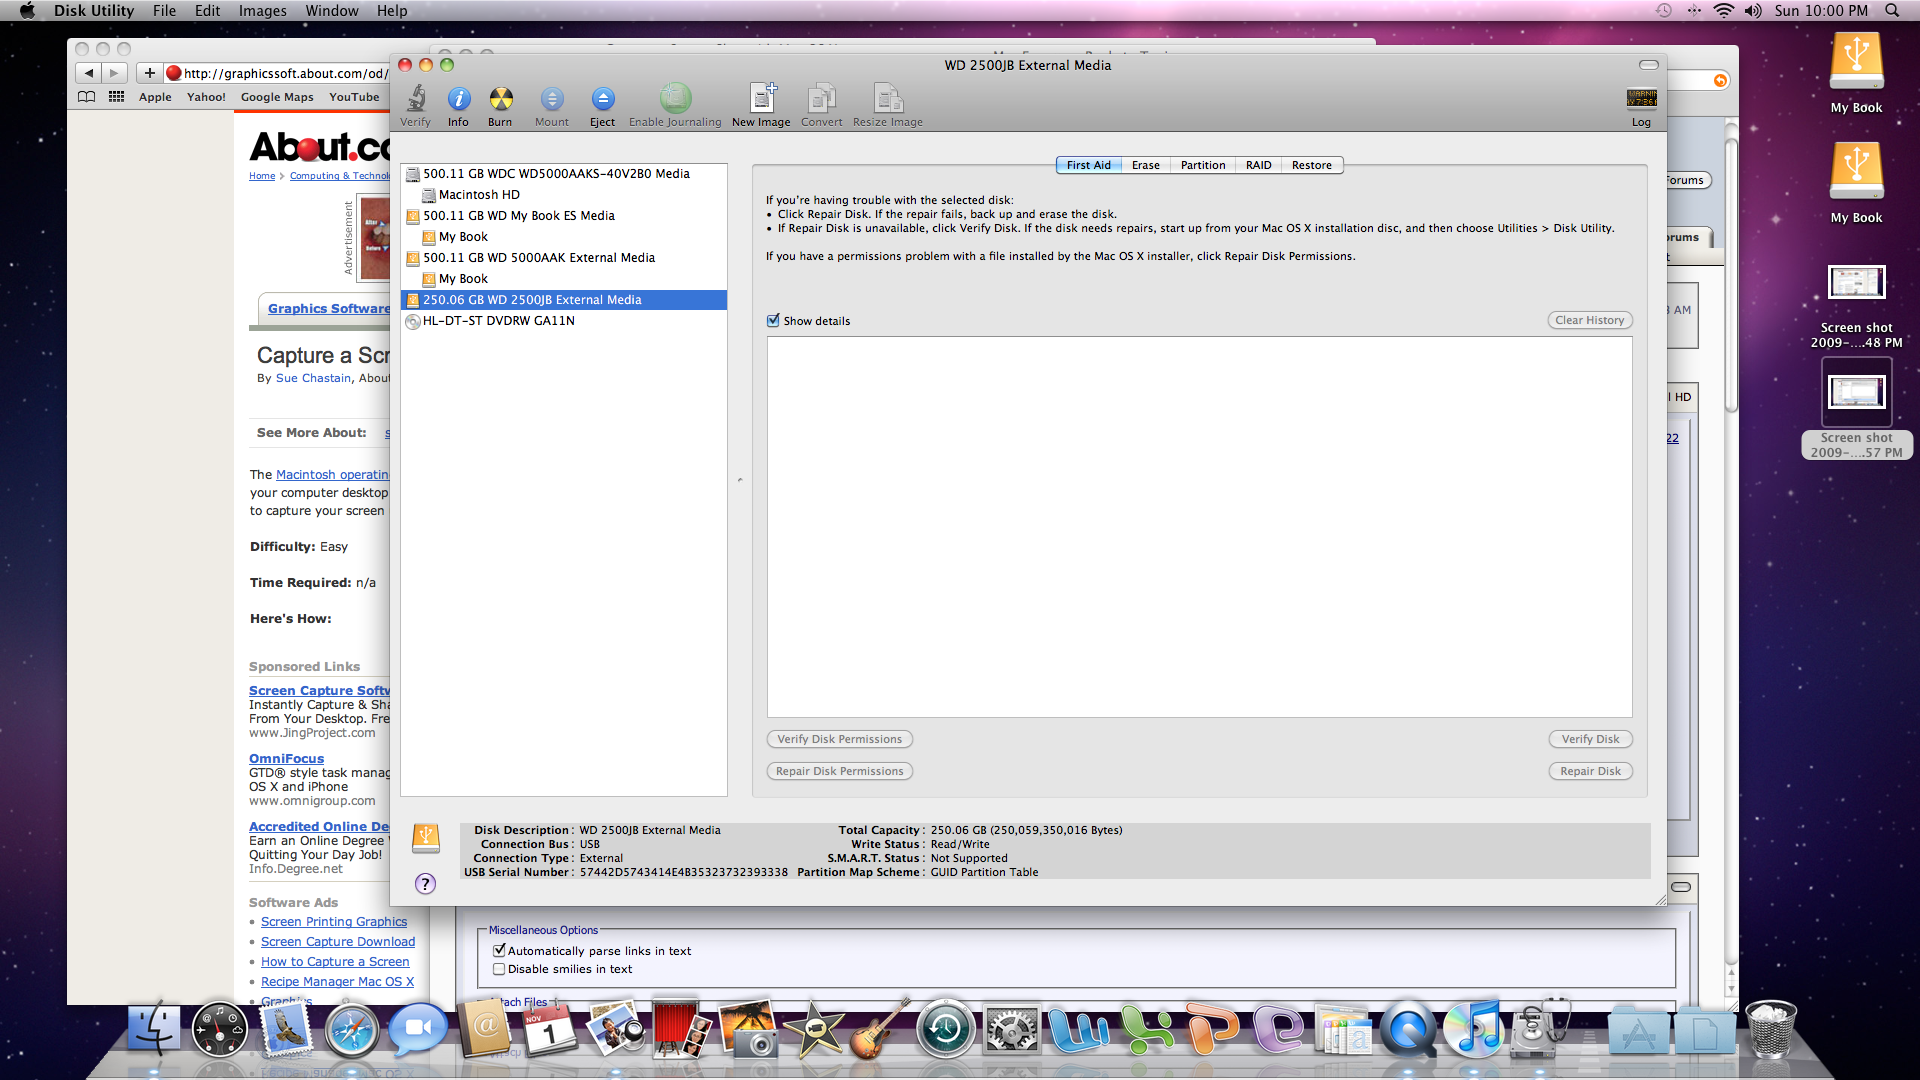Open the File menu
The width and height of the screenshot is (1920, 1080).
click(164, 11)
